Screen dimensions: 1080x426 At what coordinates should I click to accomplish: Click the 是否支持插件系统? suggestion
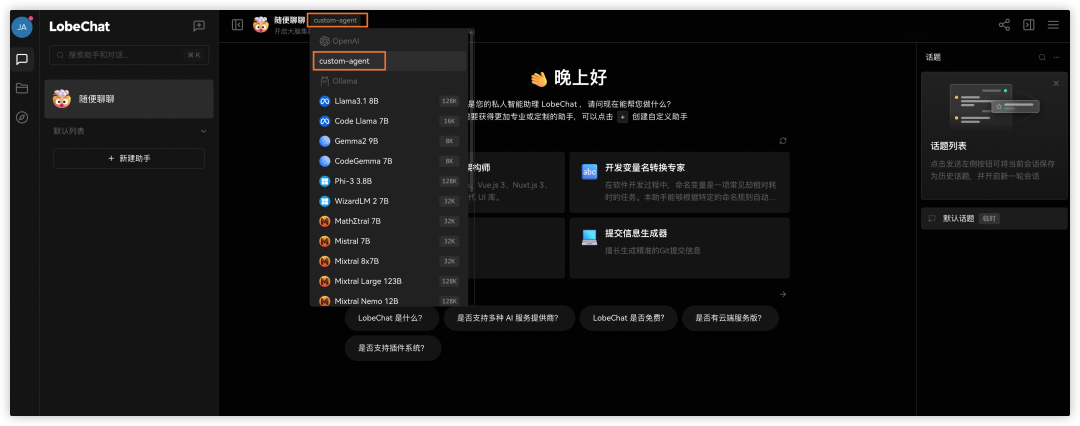pyautogui.click(x=393, y=348)
